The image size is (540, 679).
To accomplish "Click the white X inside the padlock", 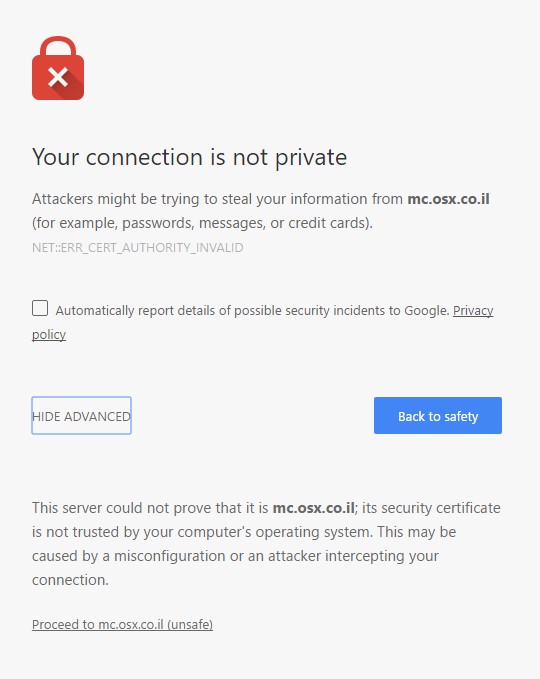I will (58, 78).
